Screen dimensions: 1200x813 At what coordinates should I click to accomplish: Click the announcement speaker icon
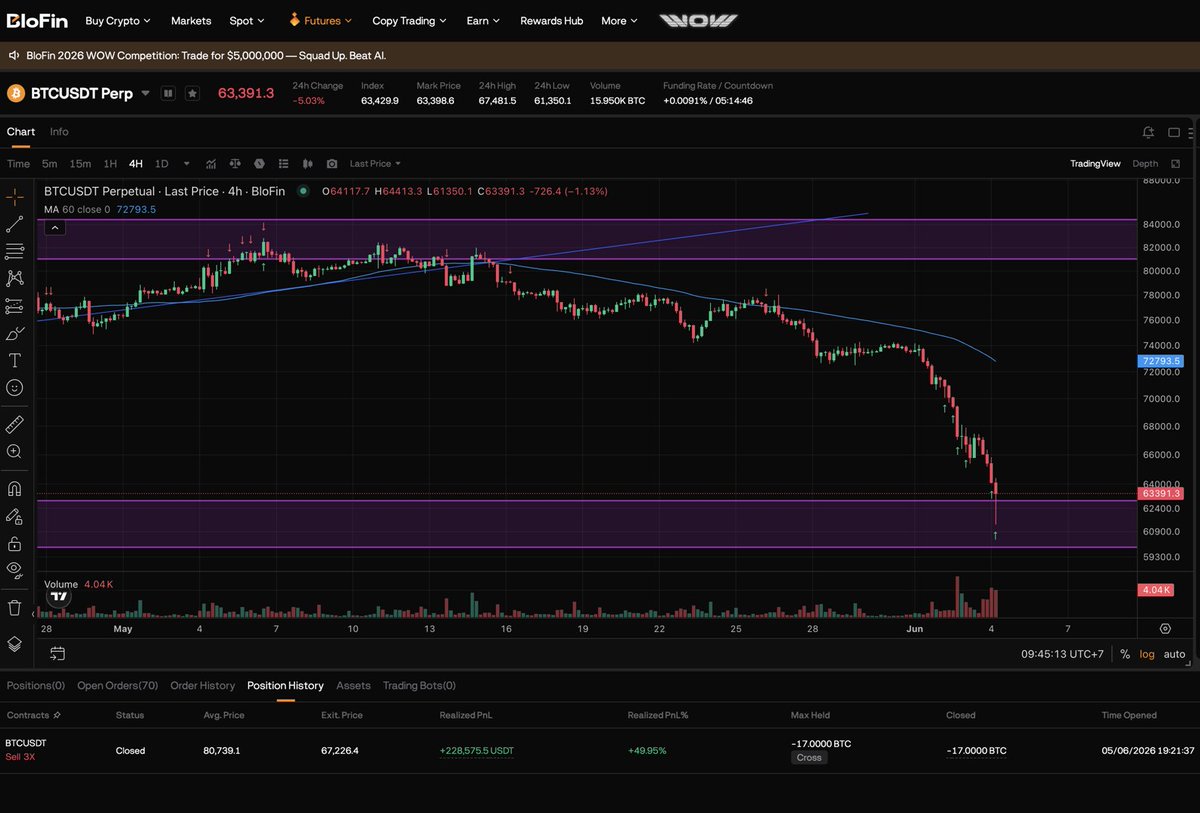[x=15, y=56]
